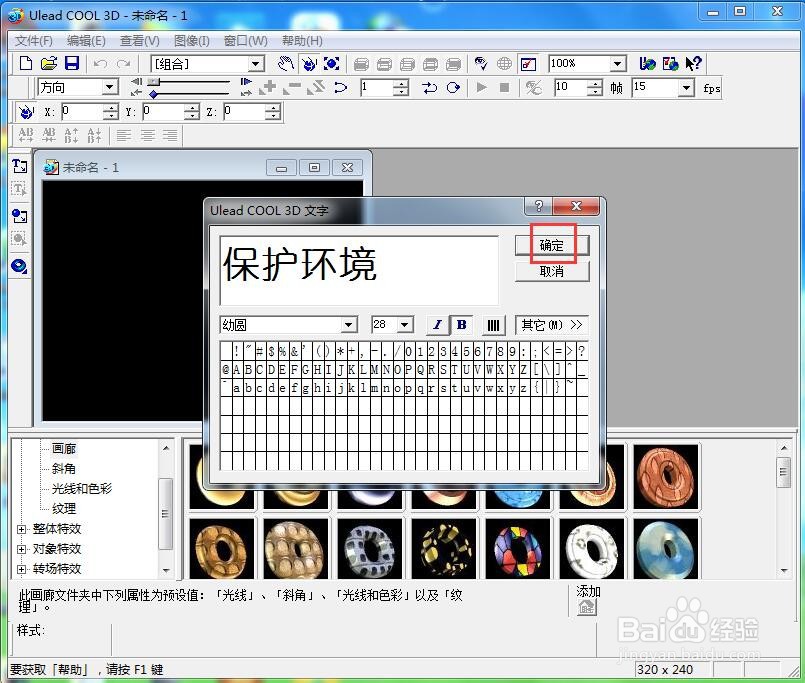805x683 pixels.
Task: Open the 幼圆 font dropdown
Action: pyautogui.click(x=349, y=325)
